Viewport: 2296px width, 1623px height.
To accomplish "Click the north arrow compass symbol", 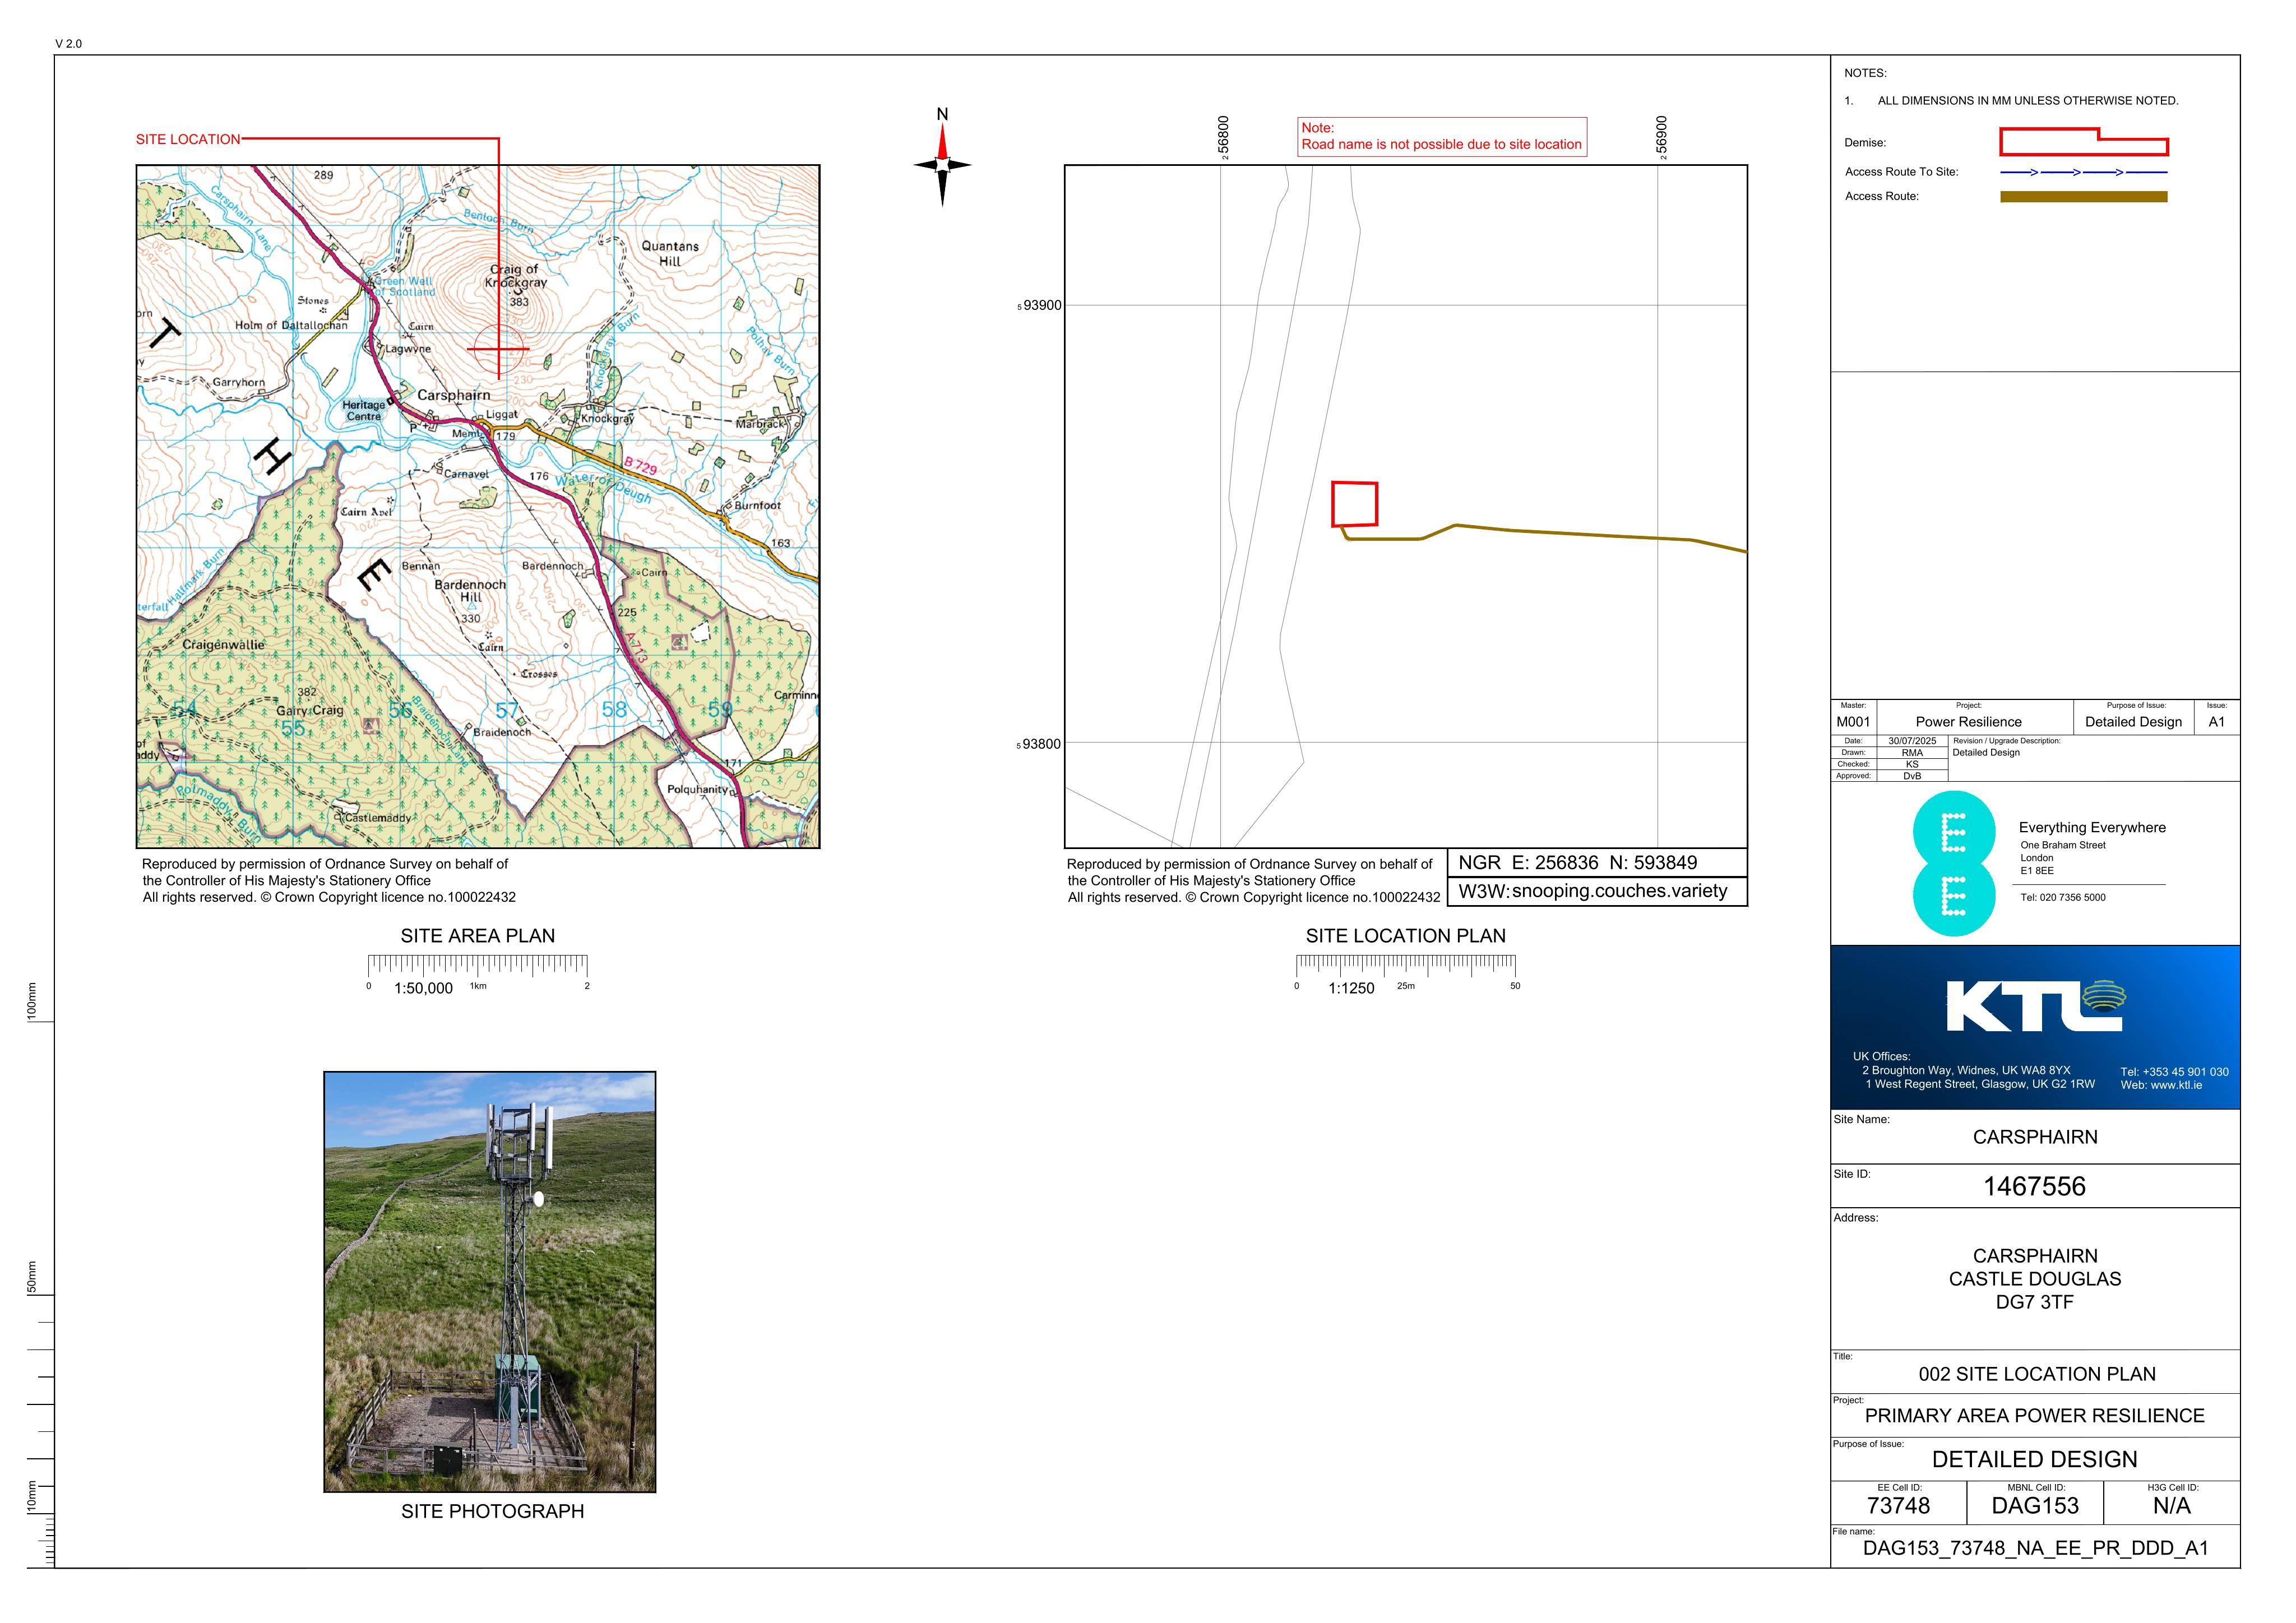I will (x=942, y=157).
